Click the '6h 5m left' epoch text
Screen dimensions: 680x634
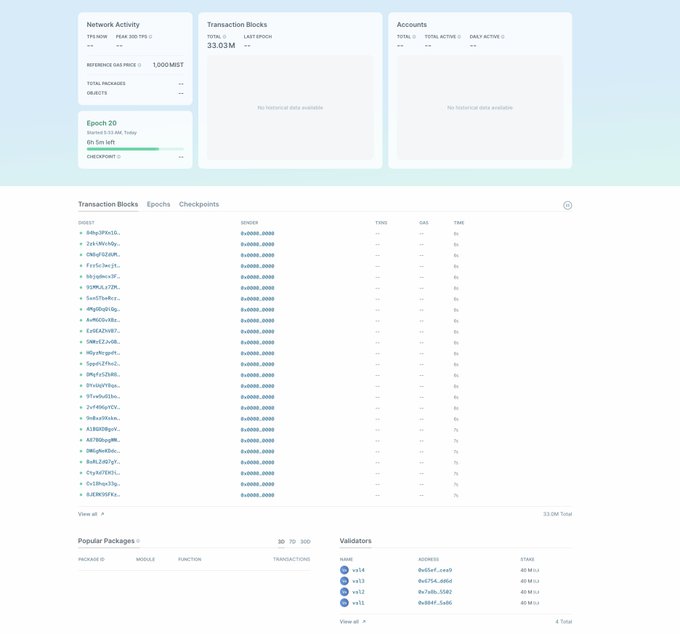pos(101,142)
